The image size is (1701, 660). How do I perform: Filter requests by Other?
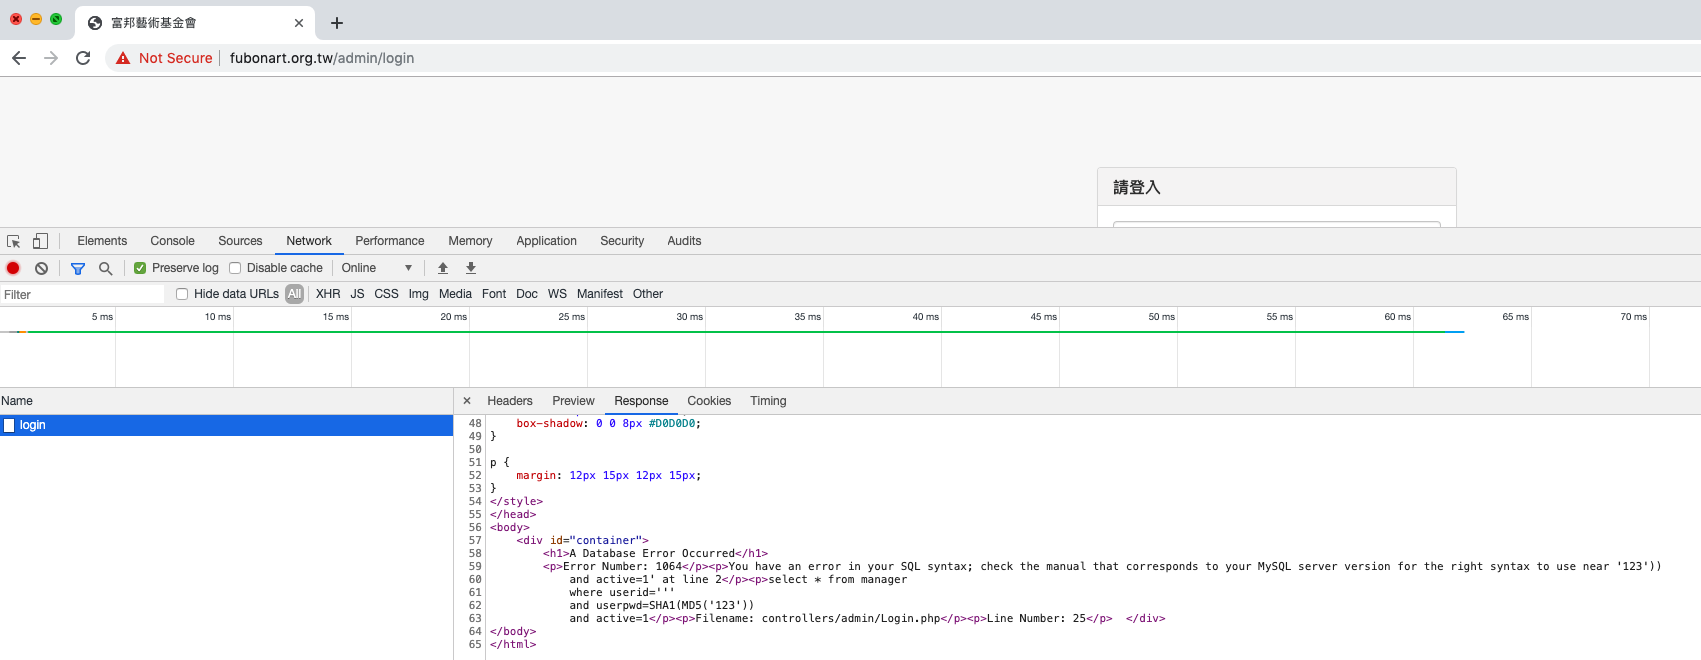click(648, 294)
